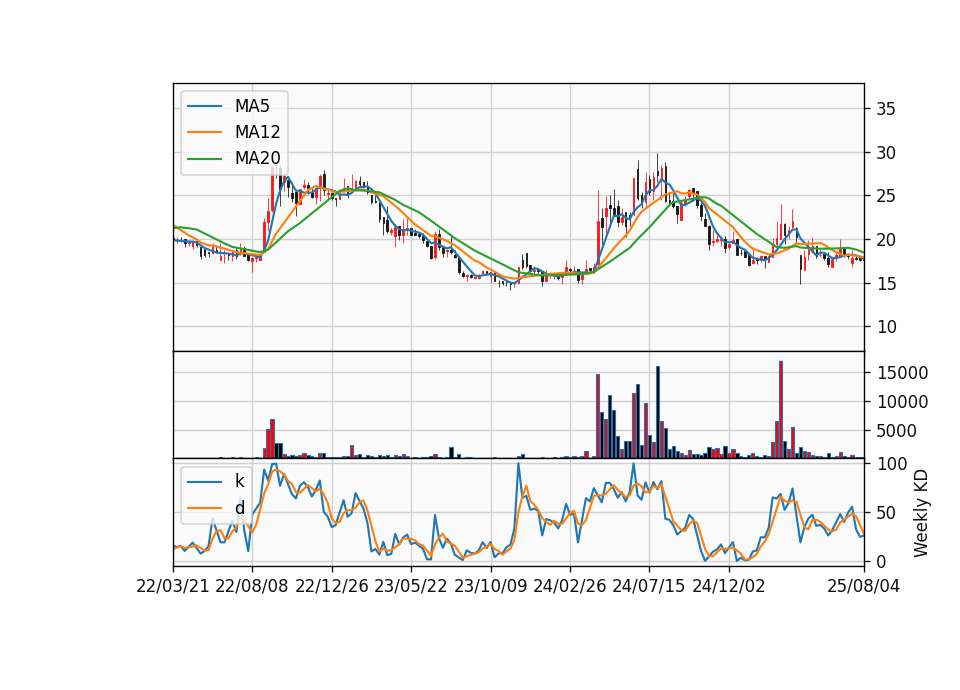Viewport: 960px width, 690px height.
Task: Click the tallest volume bar in early 2025
Action: 781,410
